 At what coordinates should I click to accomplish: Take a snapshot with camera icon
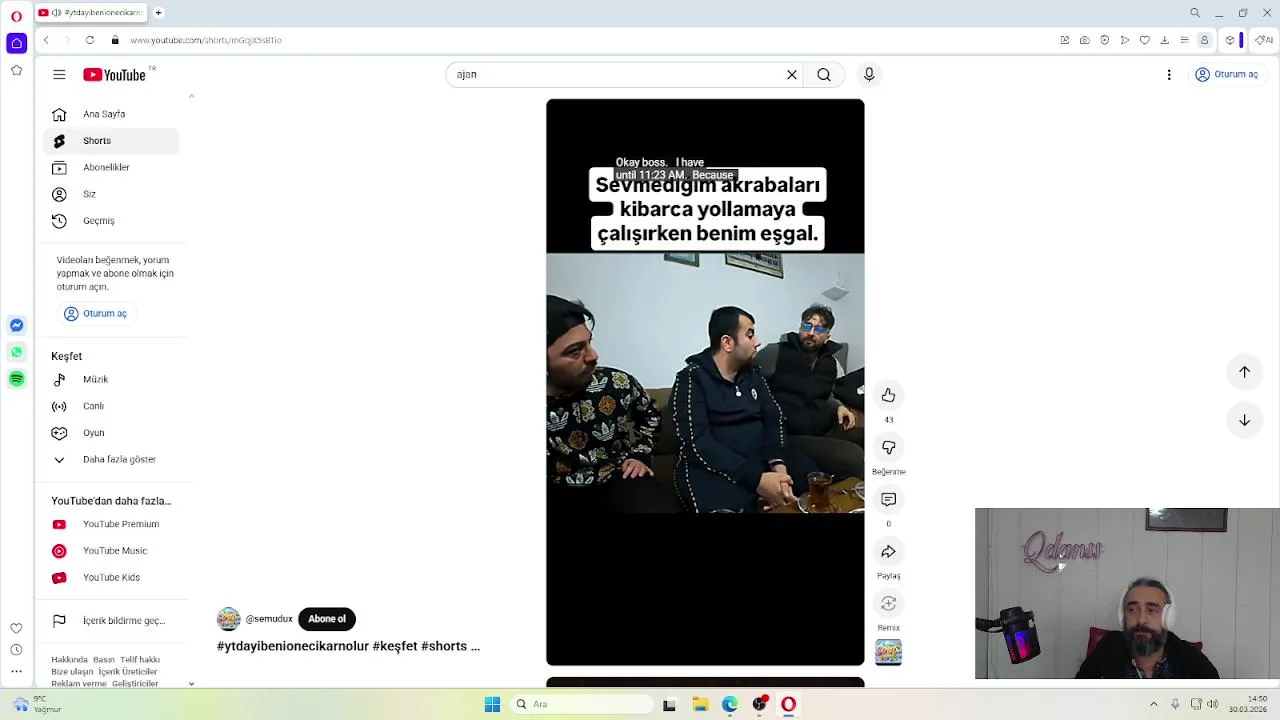pos(1085,40)
